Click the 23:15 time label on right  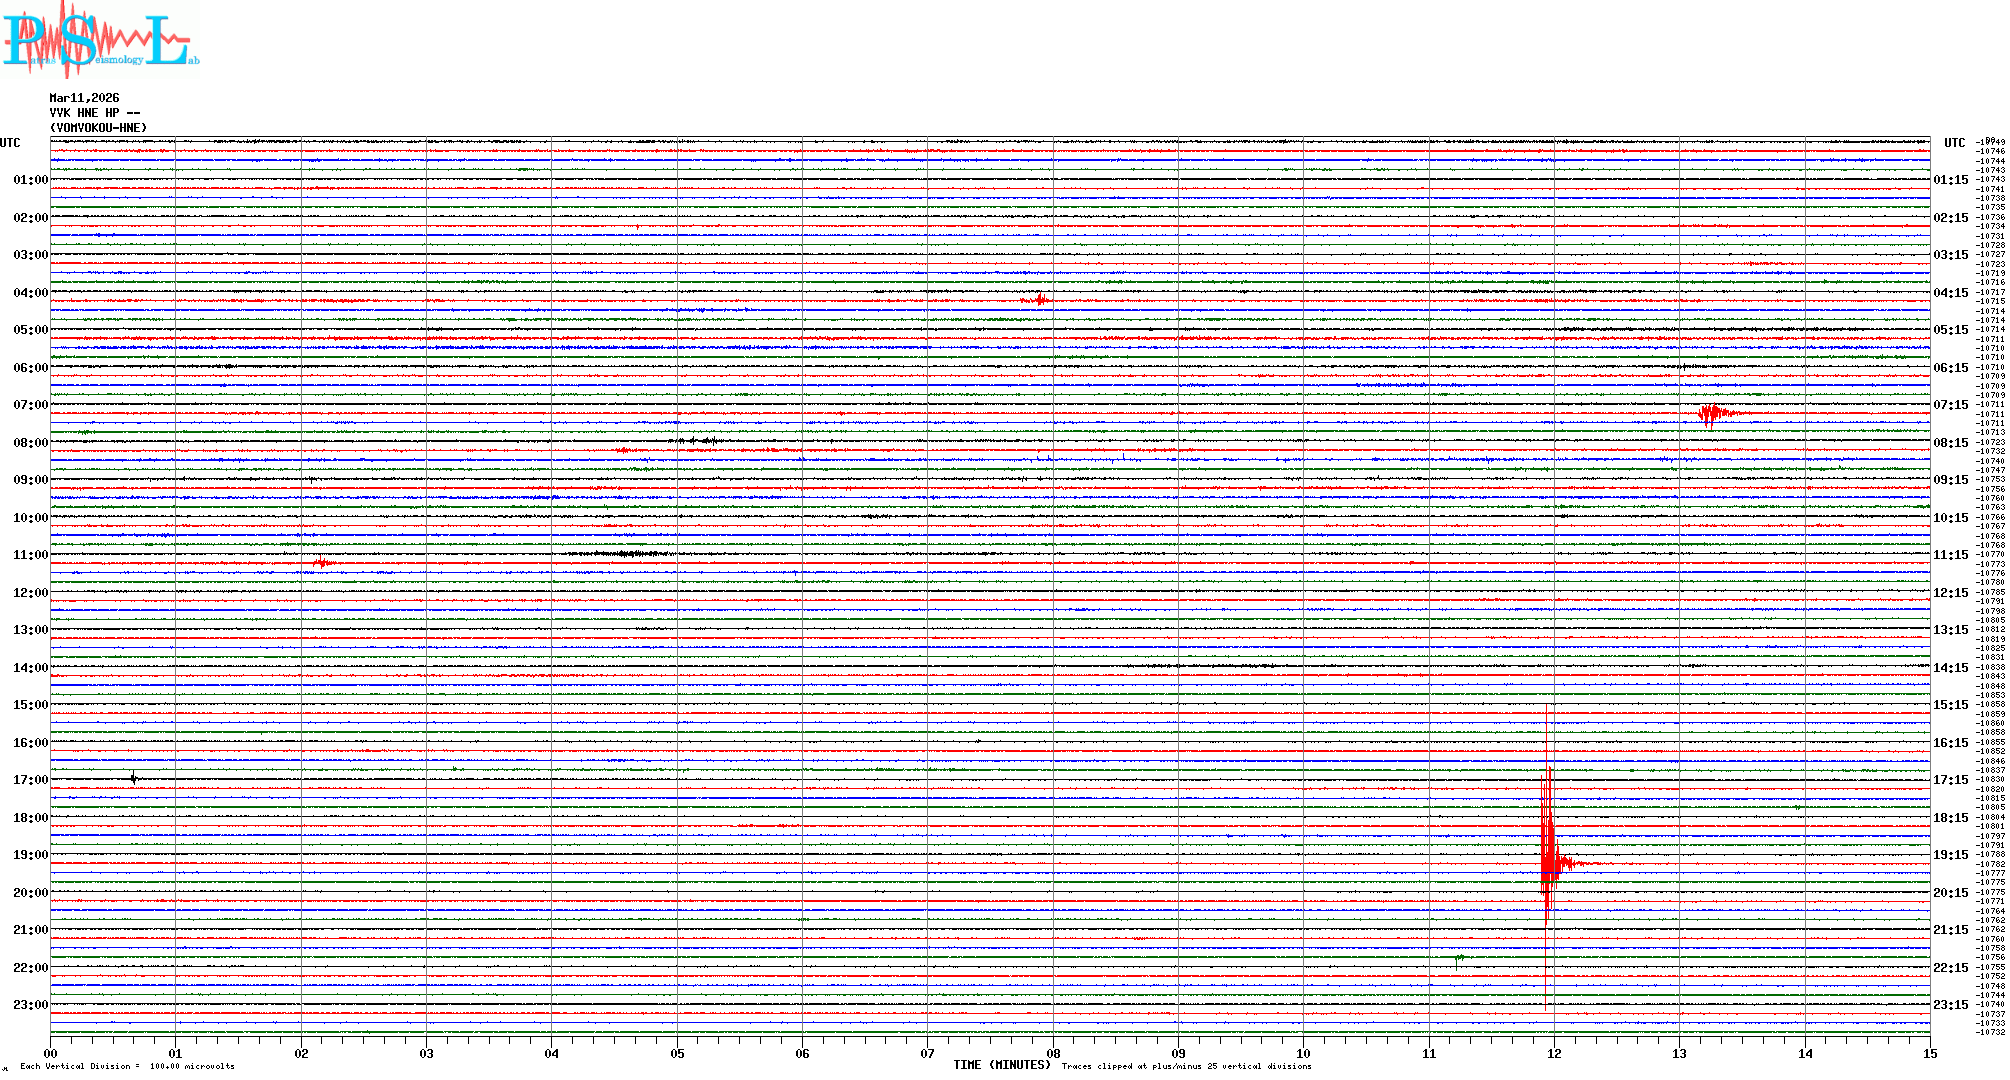pos(1950,1005)
